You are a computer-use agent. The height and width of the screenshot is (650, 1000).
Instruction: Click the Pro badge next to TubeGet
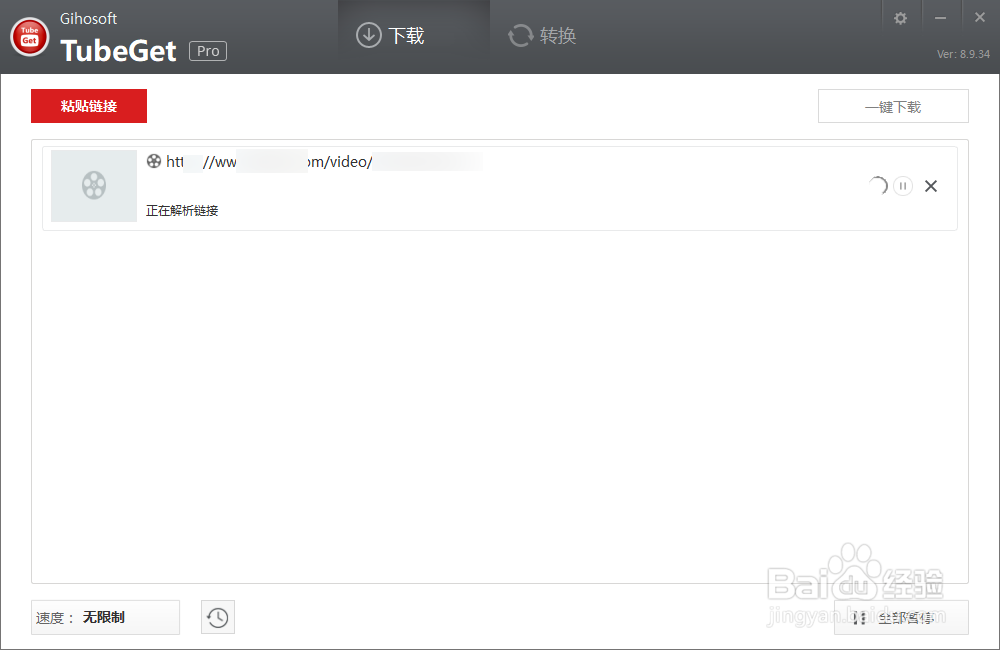pyautogui.click(x=208, y=51)
